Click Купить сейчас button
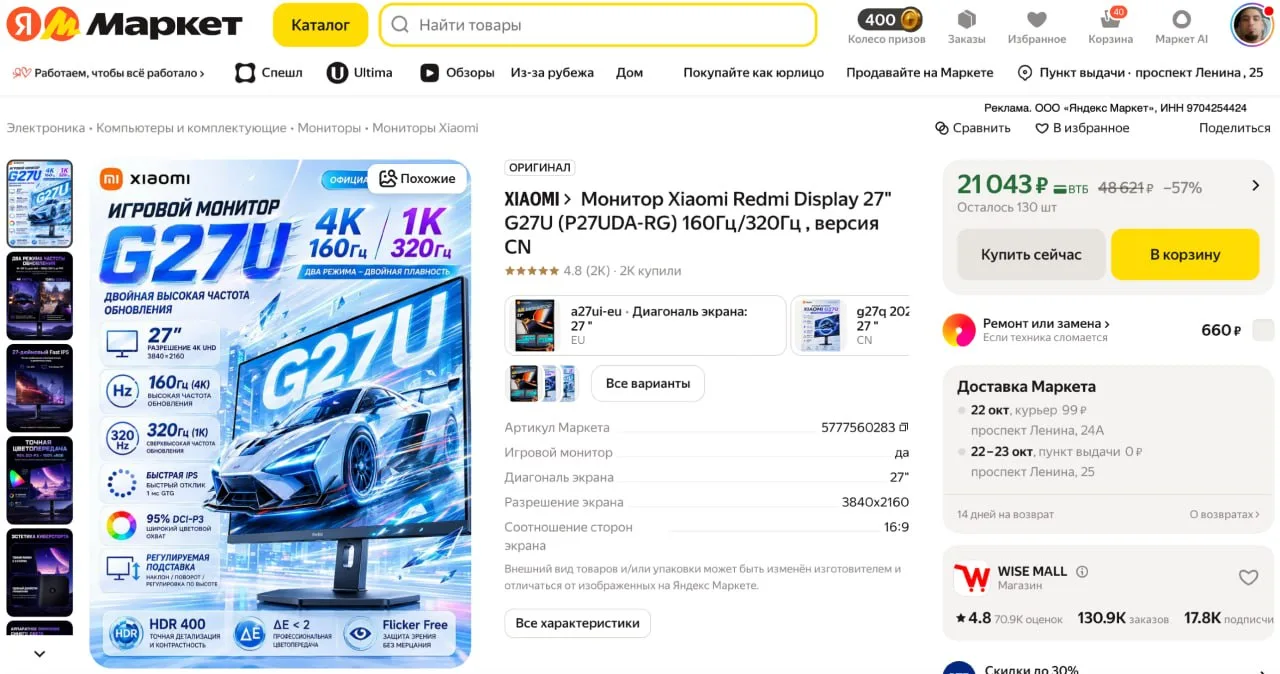 point(1031,254)
